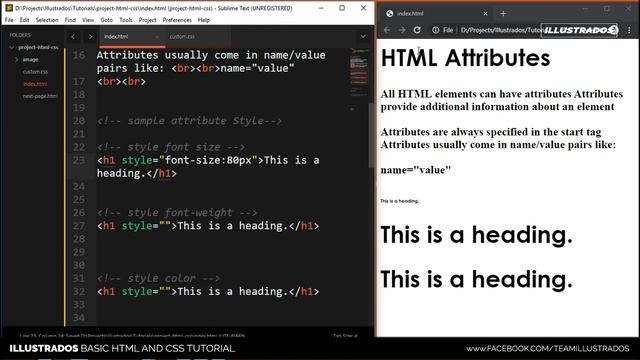This screenshot has height=360, width=640.
Task: Open the Selection menu
Action: tap(47, 20)
